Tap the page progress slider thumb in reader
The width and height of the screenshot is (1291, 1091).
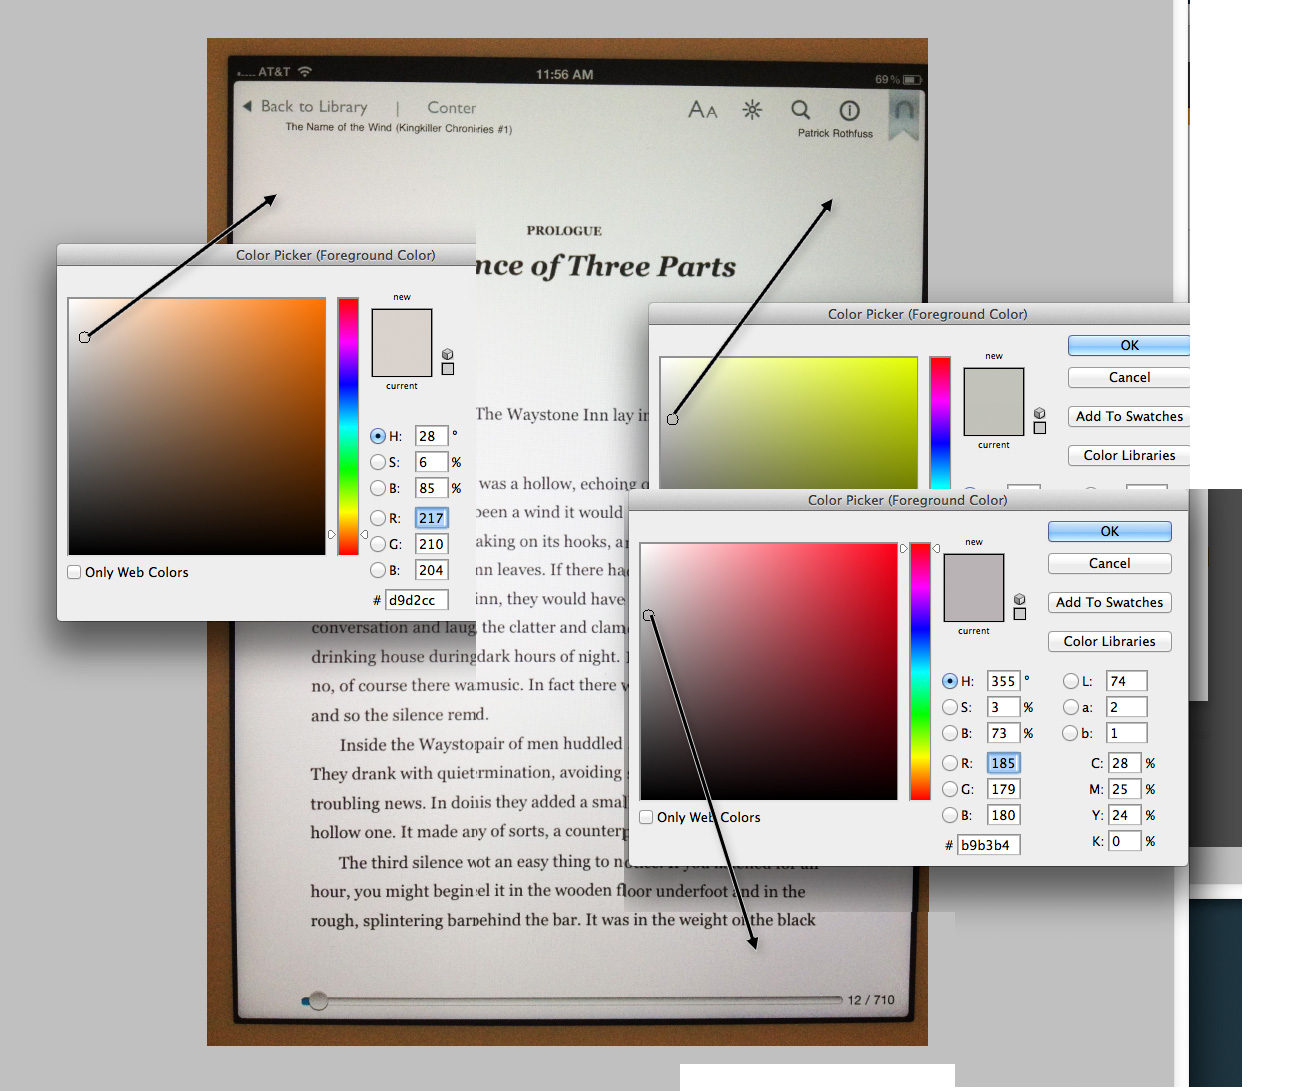pos(318,1000)
